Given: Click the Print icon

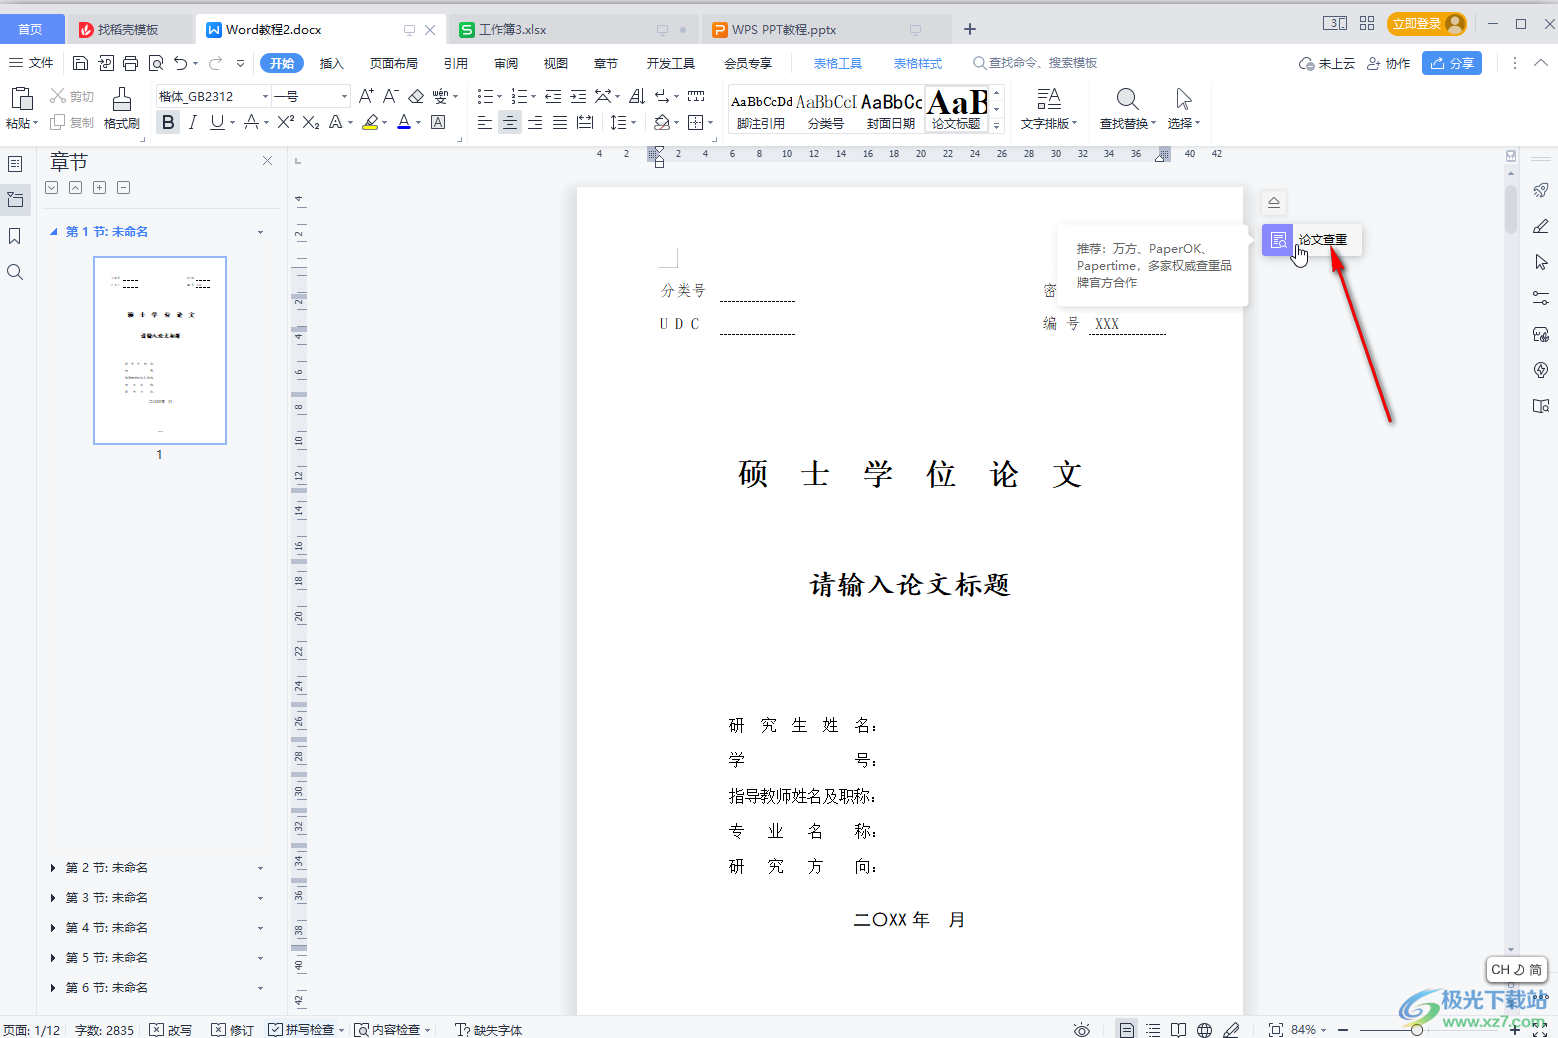Looking at the screenshot, I should click(x=130, y=63).
